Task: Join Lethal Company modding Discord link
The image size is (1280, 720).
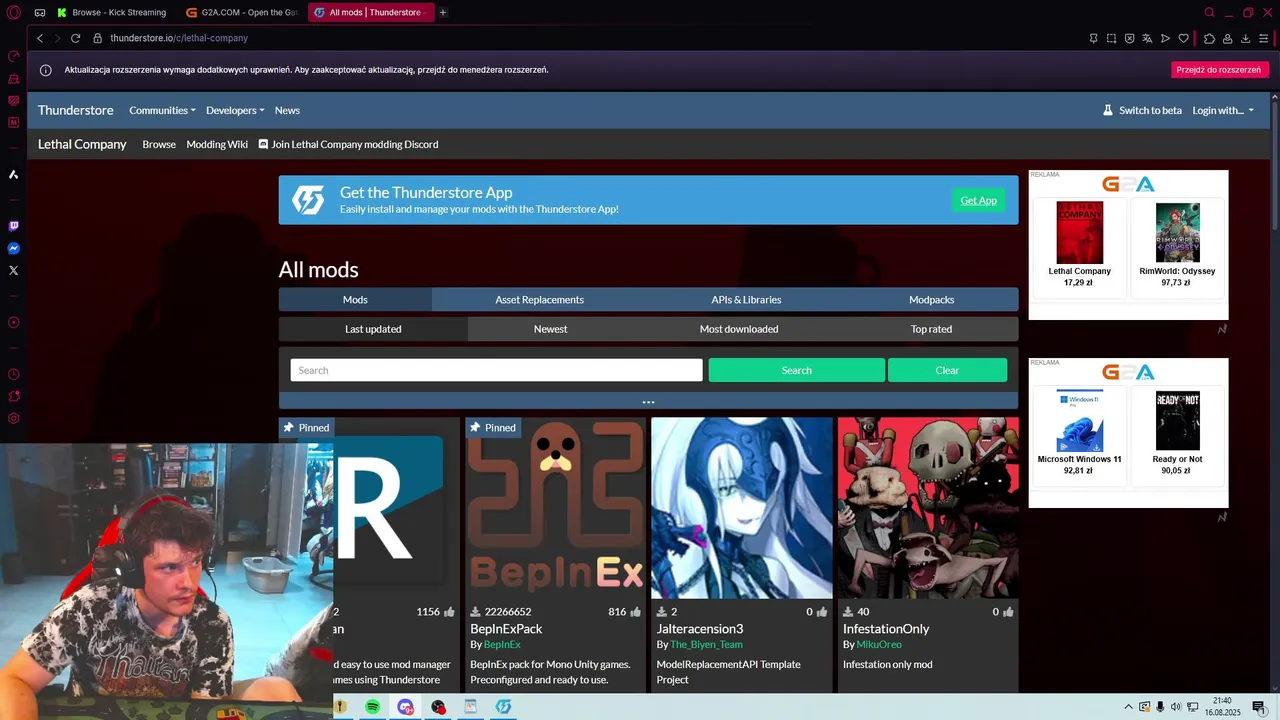Action: click(348, 144)
